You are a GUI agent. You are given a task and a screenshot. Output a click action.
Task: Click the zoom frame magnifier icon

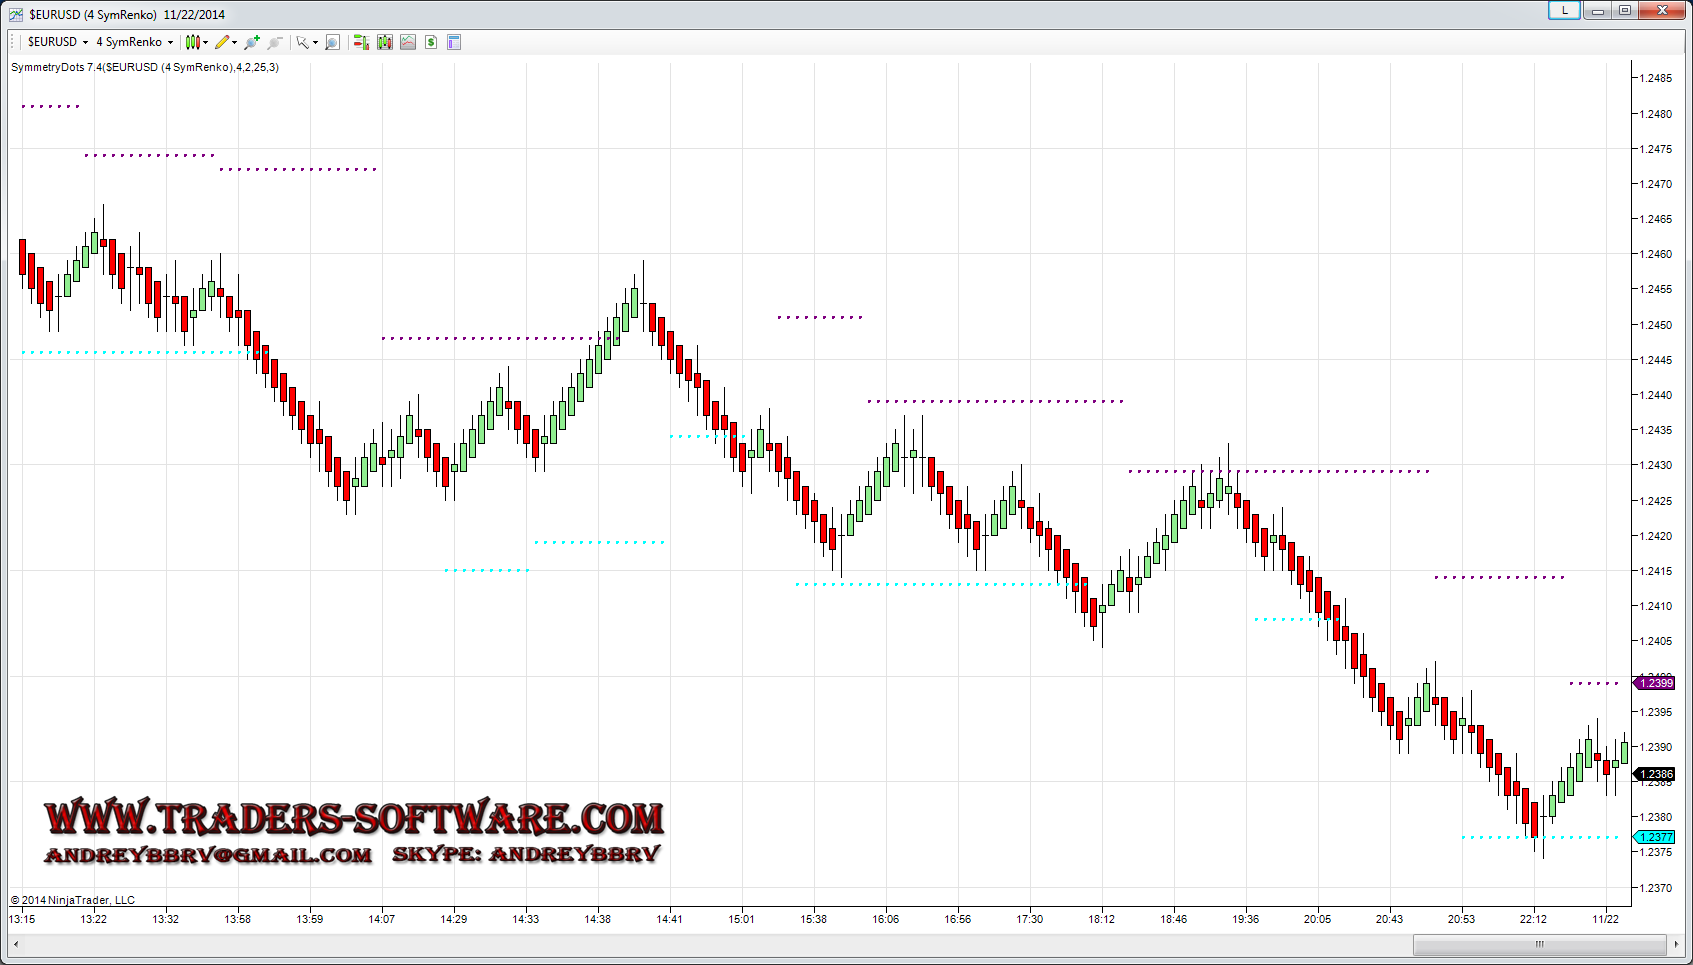(333, 42)
